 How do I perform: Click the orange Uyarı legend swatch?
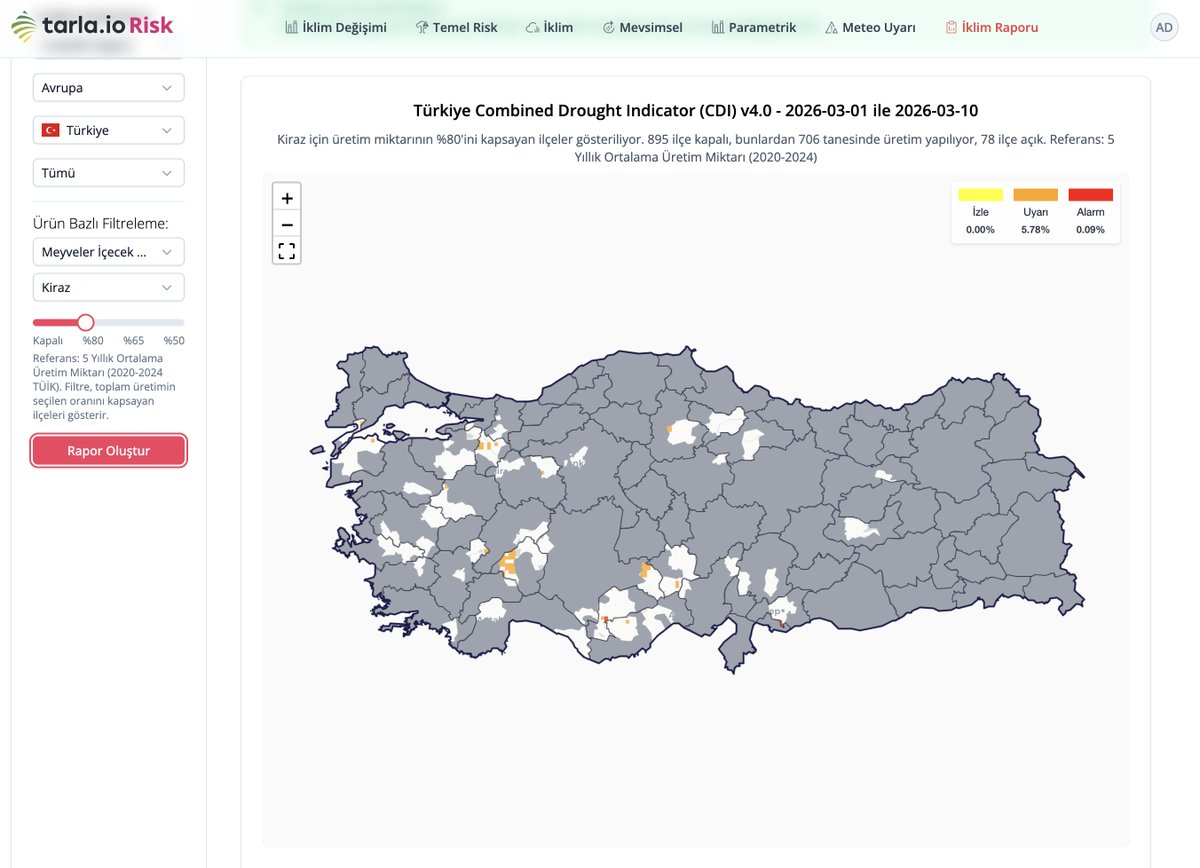point(1035,194)
